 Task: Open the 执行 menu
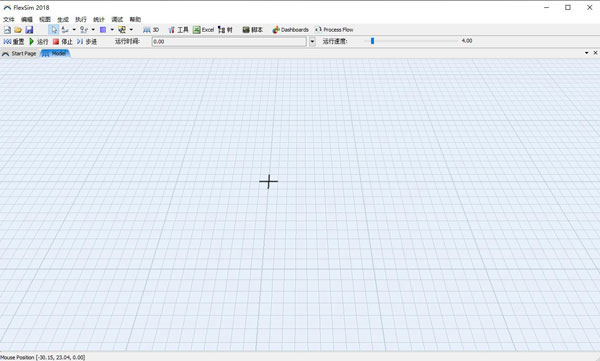tap(81, 19)
